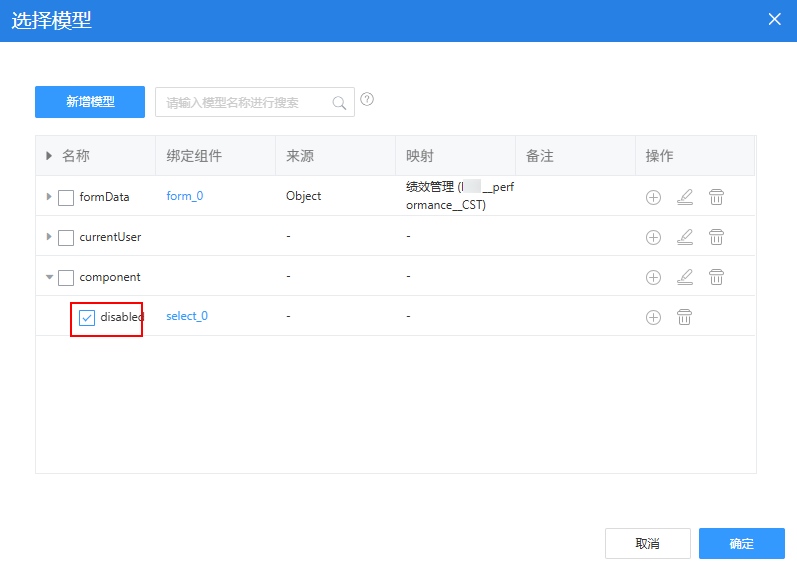Click the 来源 column header
Image resolution: width=797 pixels, height=570 pixels.
coord(335,156)
